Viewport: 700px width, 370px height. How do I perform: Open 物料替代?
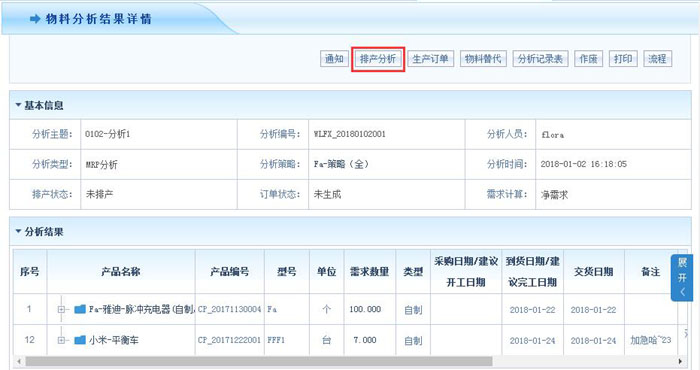point(483,58)
